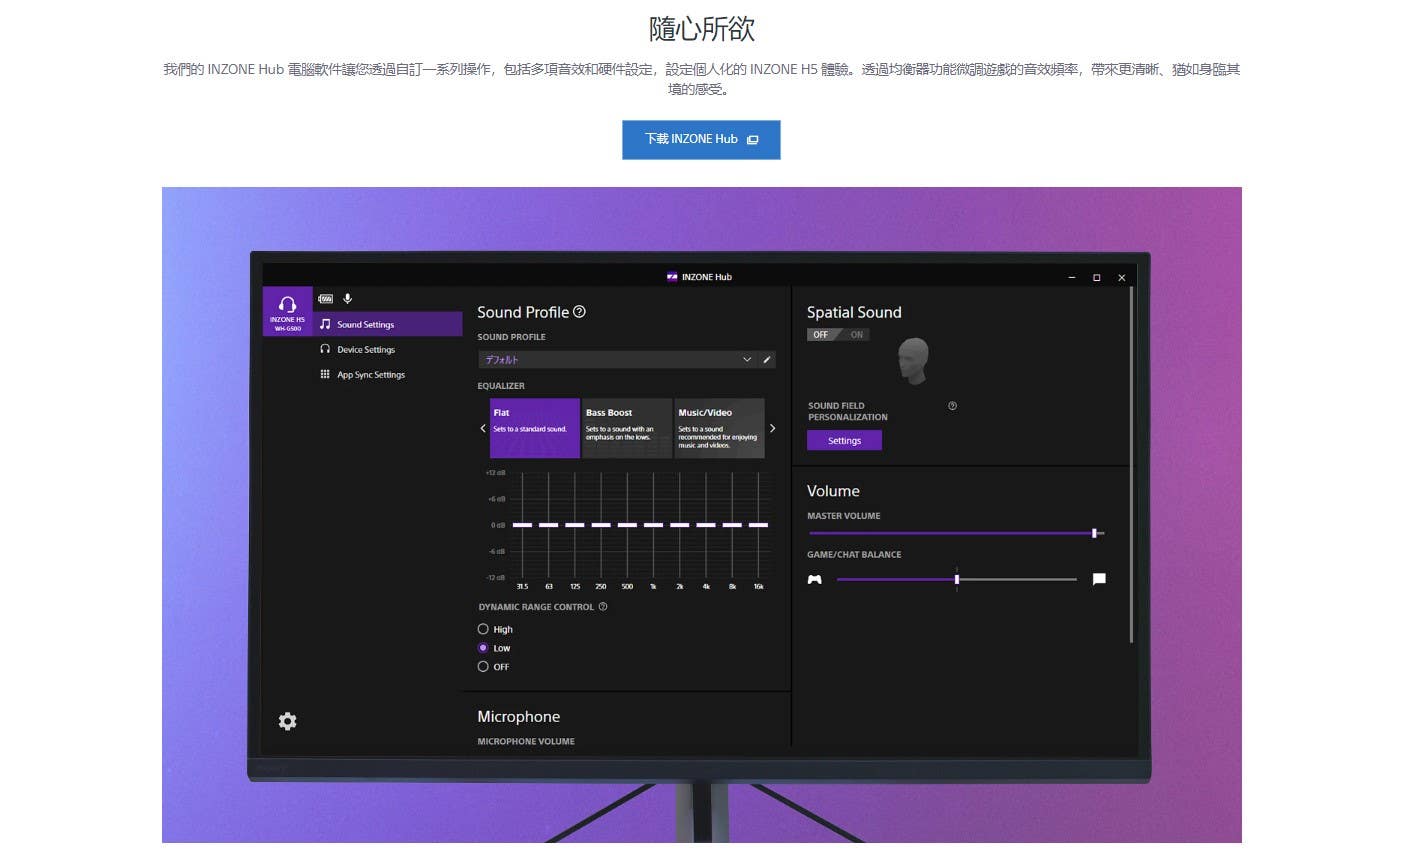
Task: Open Sound Profile help icon
Action: point(579,312)
